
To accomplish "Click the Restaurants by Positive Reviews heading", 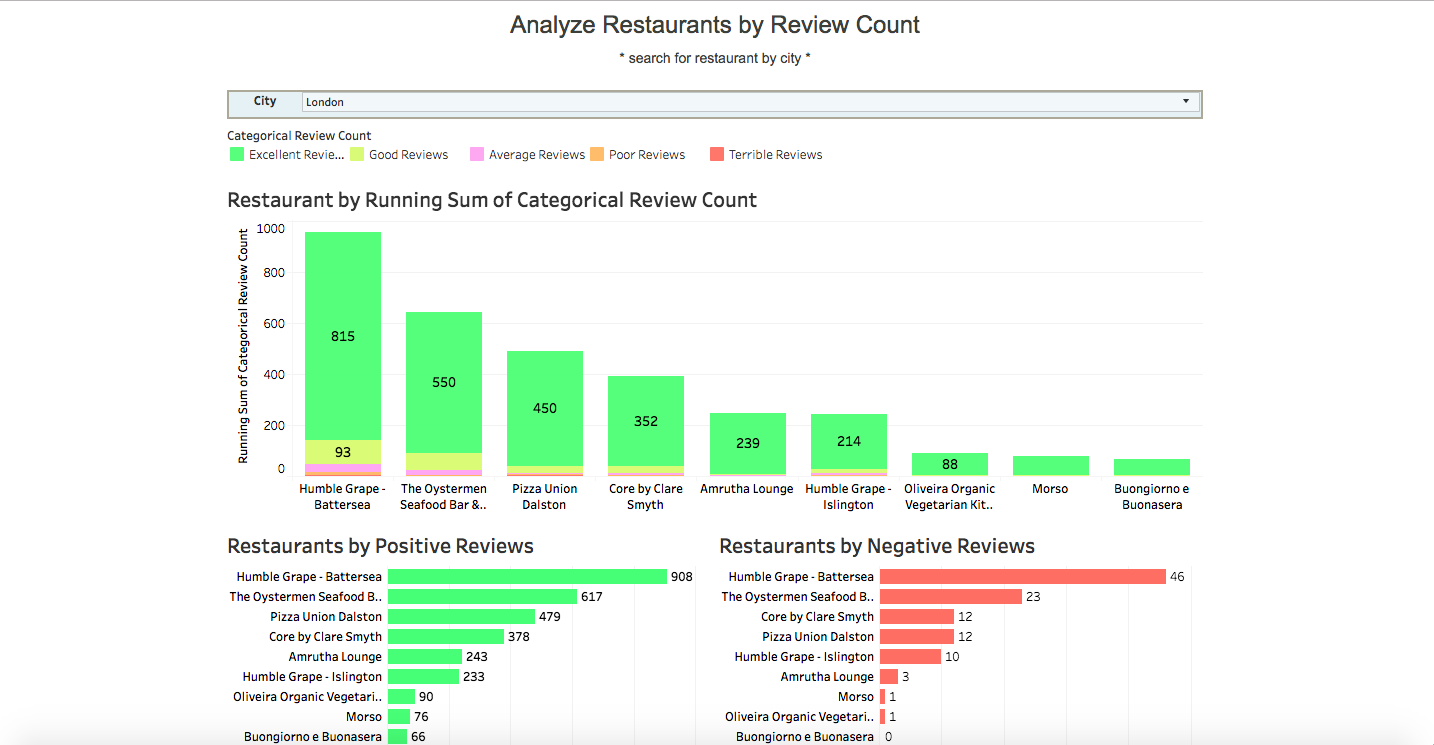I will (381, 546).
